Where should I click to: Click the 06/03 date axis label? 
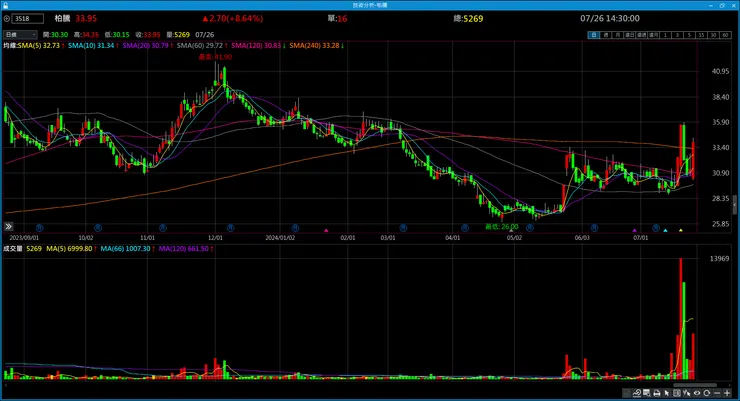point(582,238)
